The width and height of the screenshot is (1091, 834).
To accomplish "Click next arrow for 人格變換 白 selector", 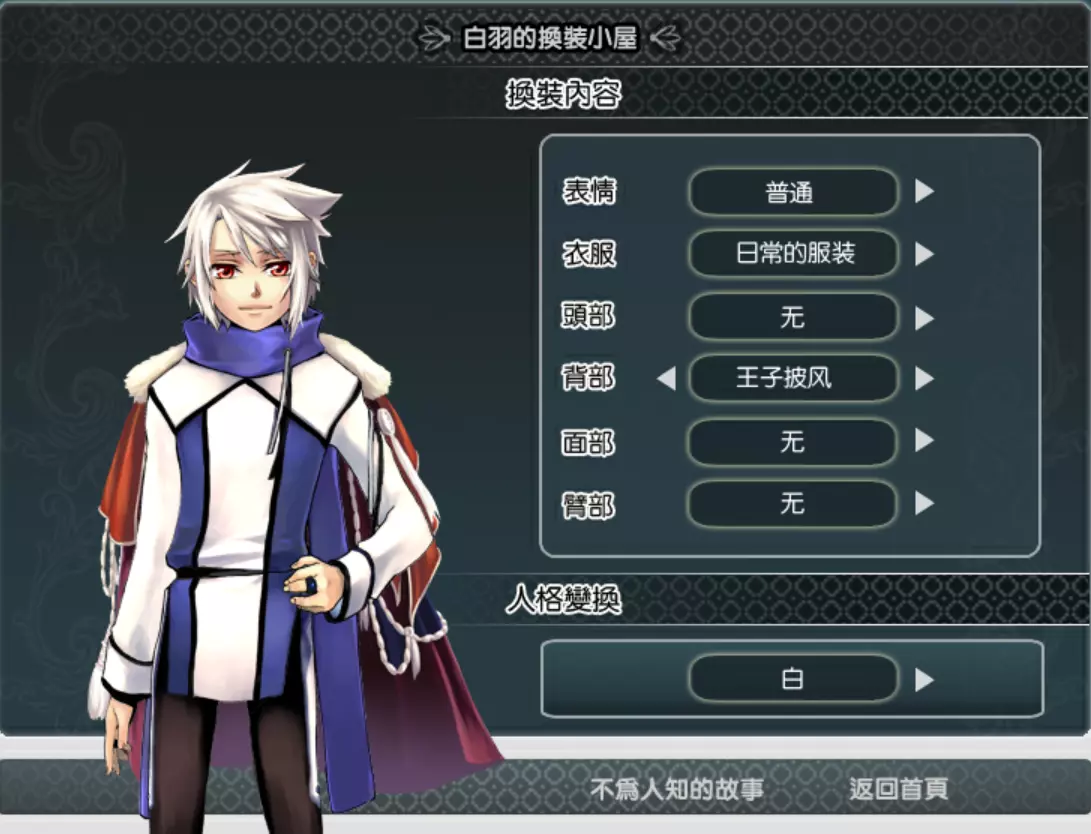I will pyautogui.click(x=924, y=680).
